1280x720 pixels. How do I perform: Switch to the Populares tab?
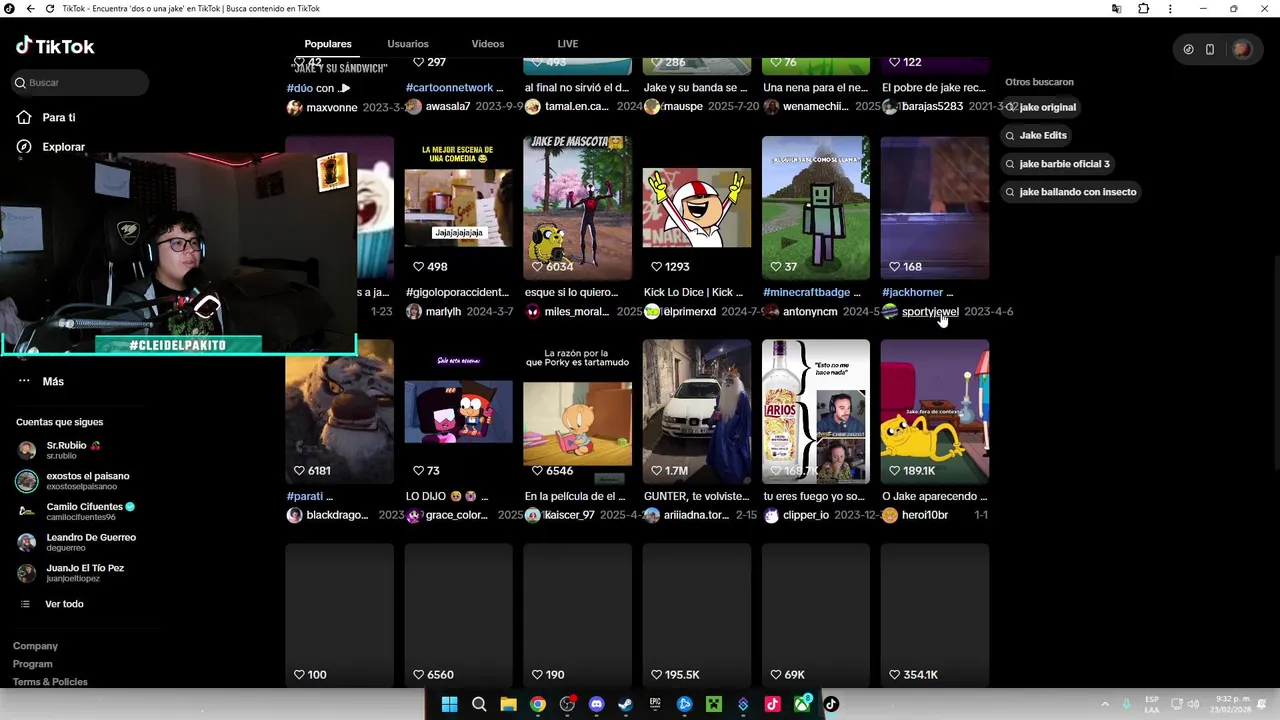[x=328, y=44]
